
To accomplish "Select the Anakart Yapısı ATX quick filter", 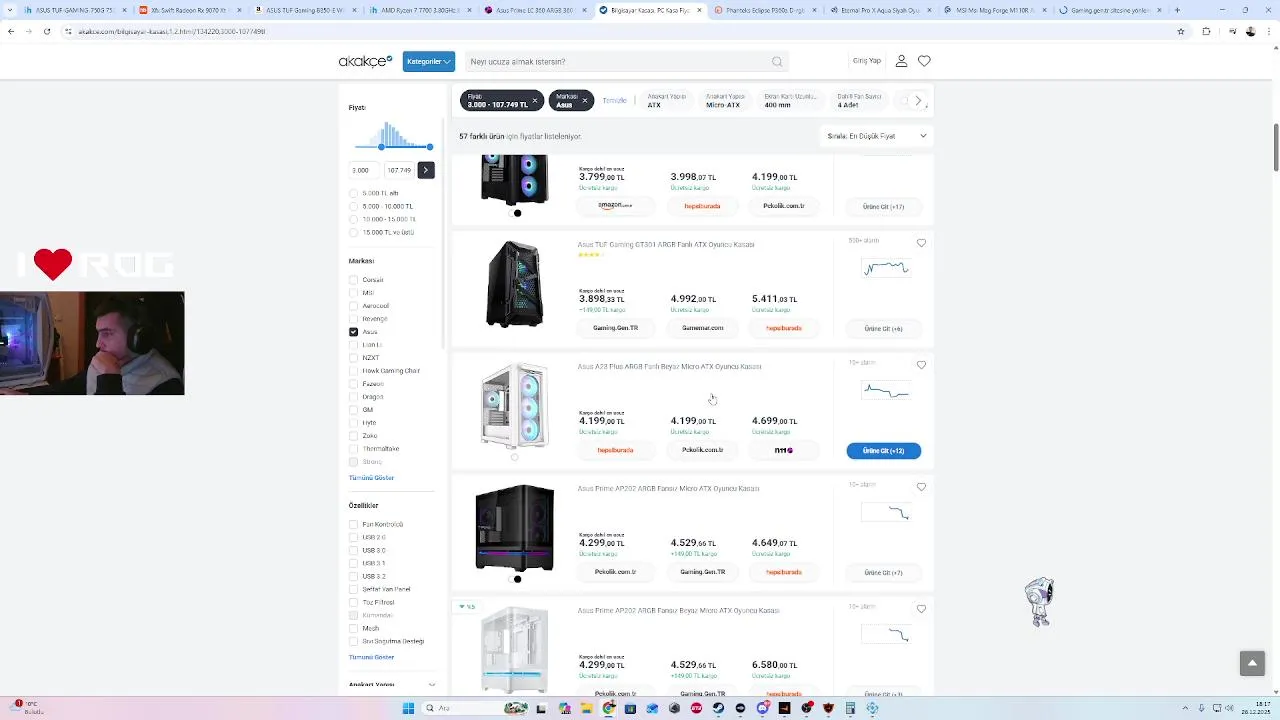I will pyautogui.click(x=666, y=101).
